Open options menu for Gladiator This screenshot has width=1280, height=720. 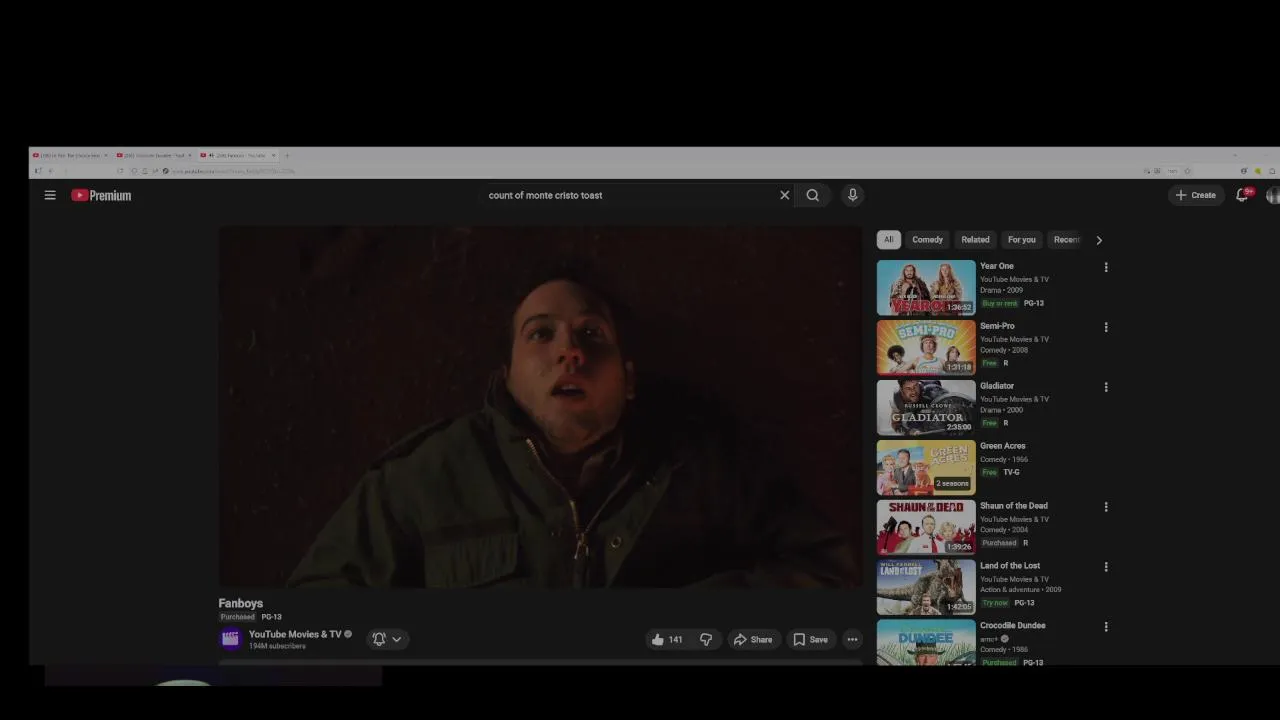(x=1106, y=387)
